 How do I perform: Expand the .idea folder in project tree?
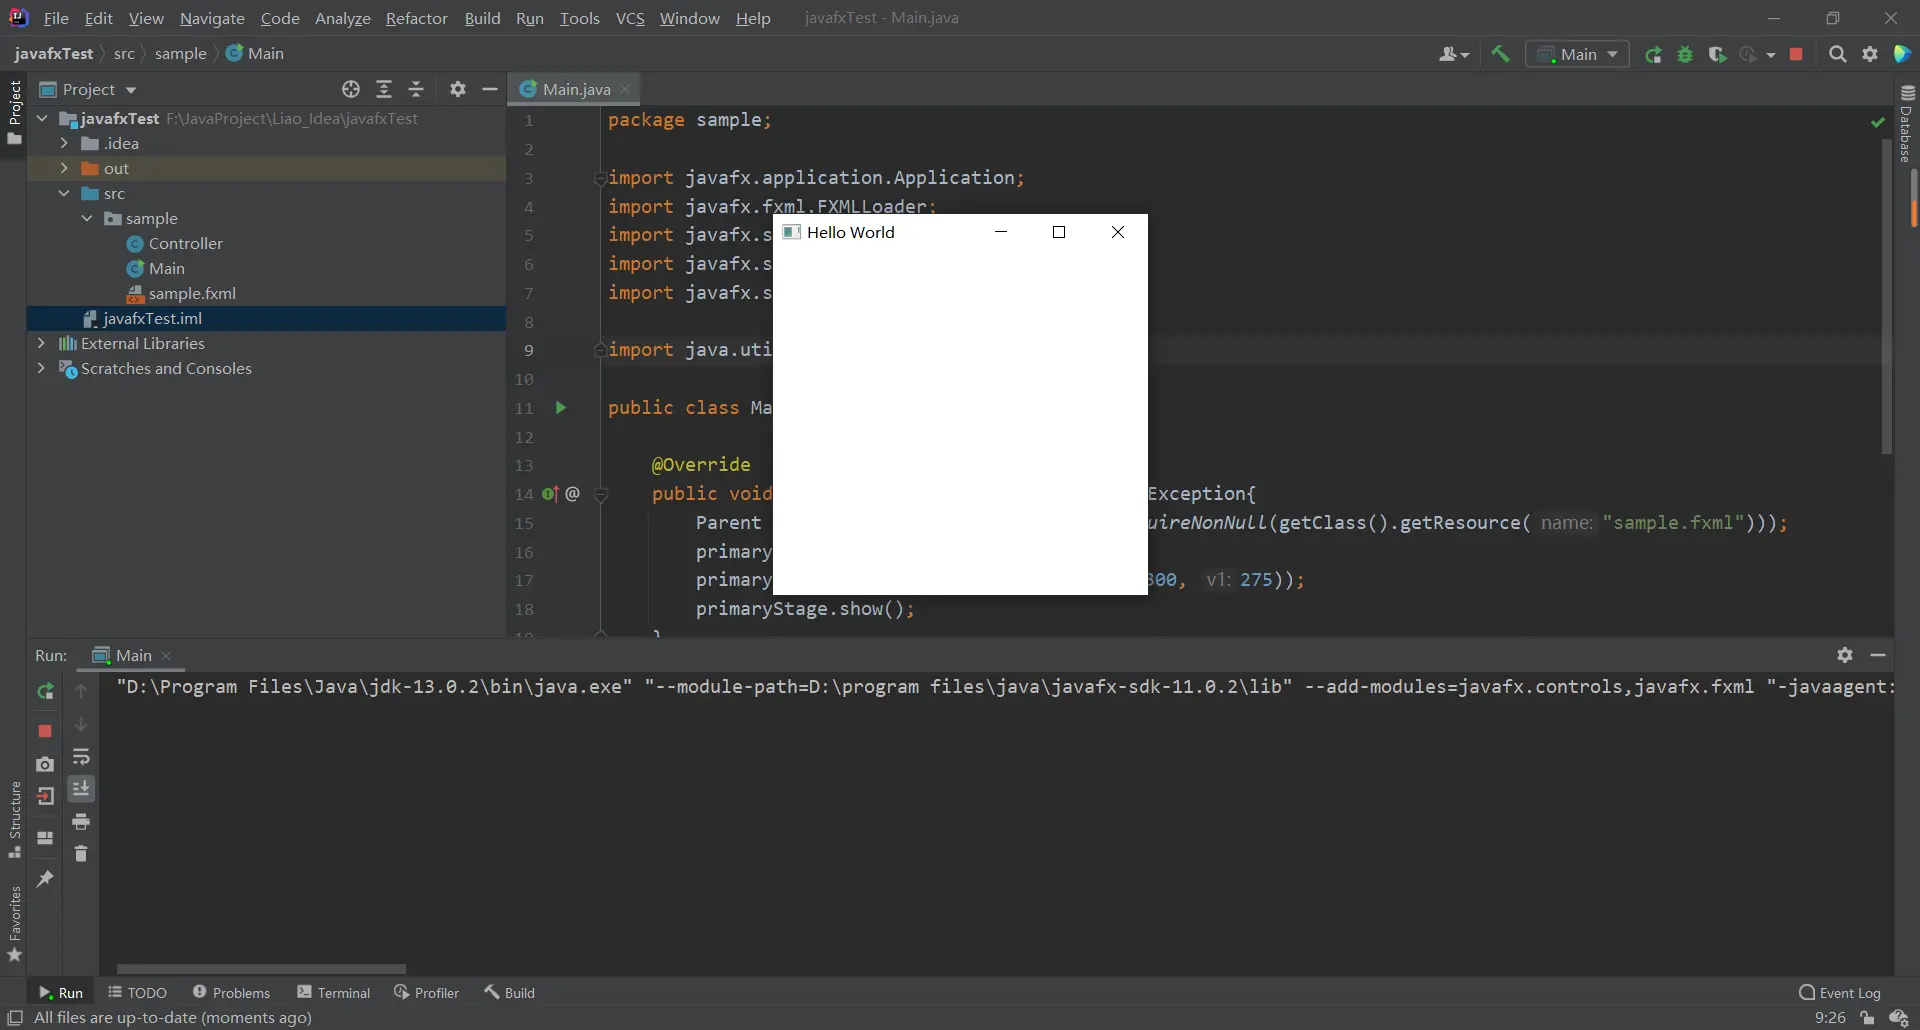click(64, 143)
